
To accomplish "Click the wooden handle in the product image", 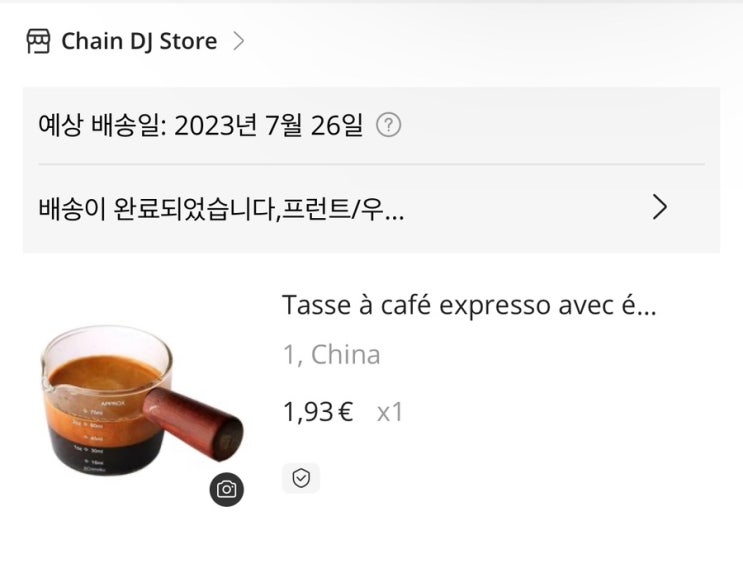I will 193,424.
